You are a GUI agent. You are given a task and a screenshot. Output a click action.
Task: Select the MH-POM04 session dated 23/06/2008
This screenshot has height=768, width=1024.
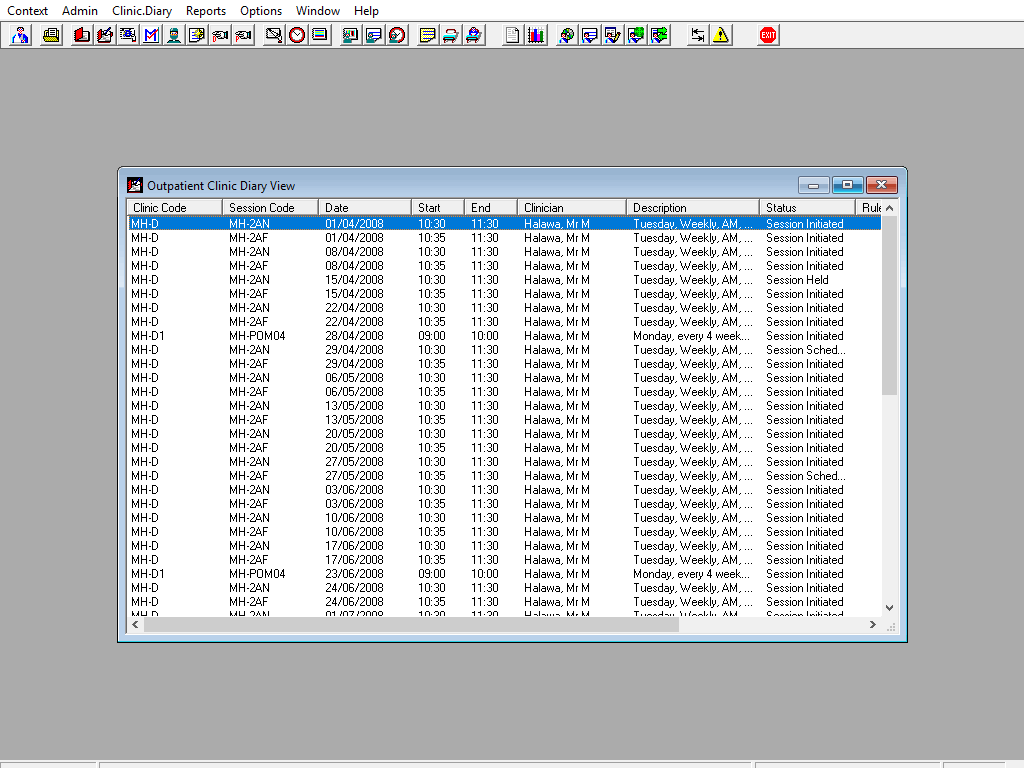click(504, 574)
